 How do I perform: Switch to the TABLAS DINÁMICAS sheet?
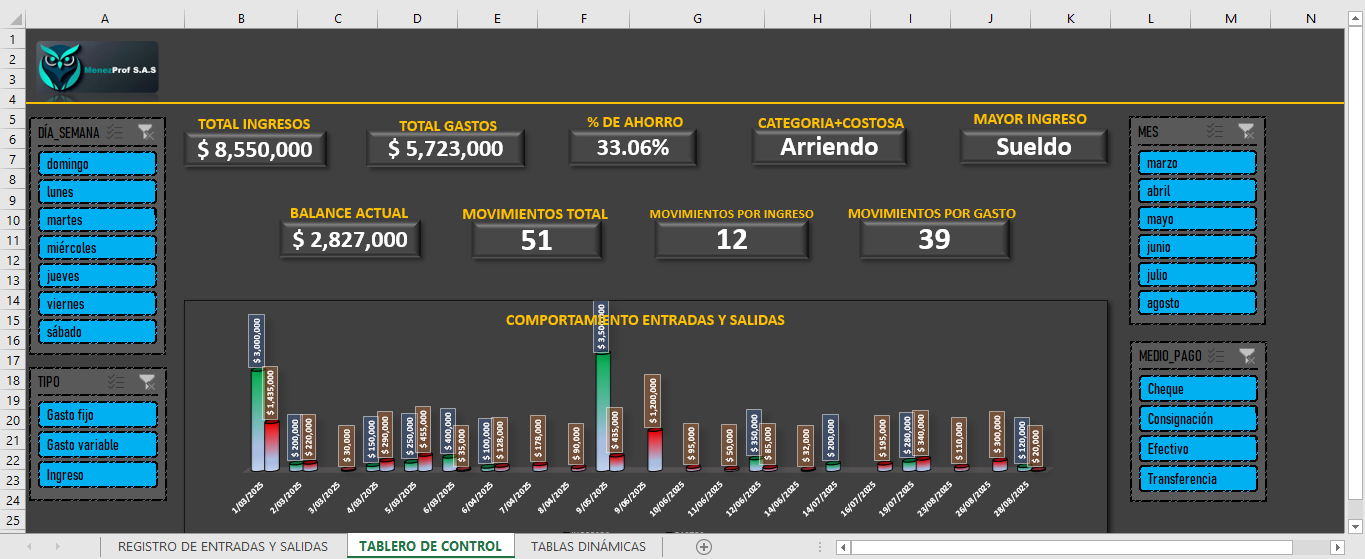coord(588,546)
